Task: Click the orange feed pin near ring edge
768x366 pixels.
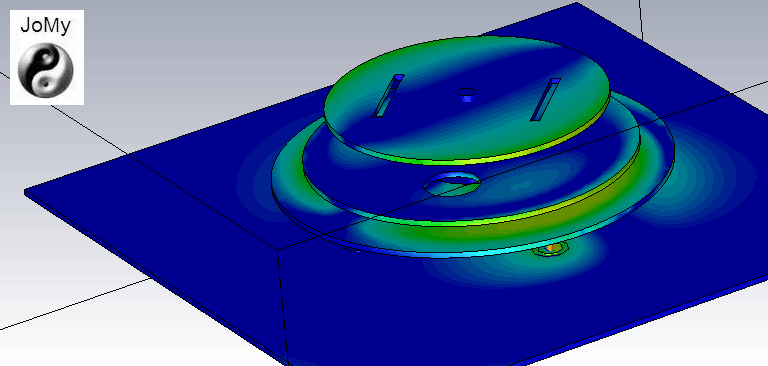Action: [551, 248]
